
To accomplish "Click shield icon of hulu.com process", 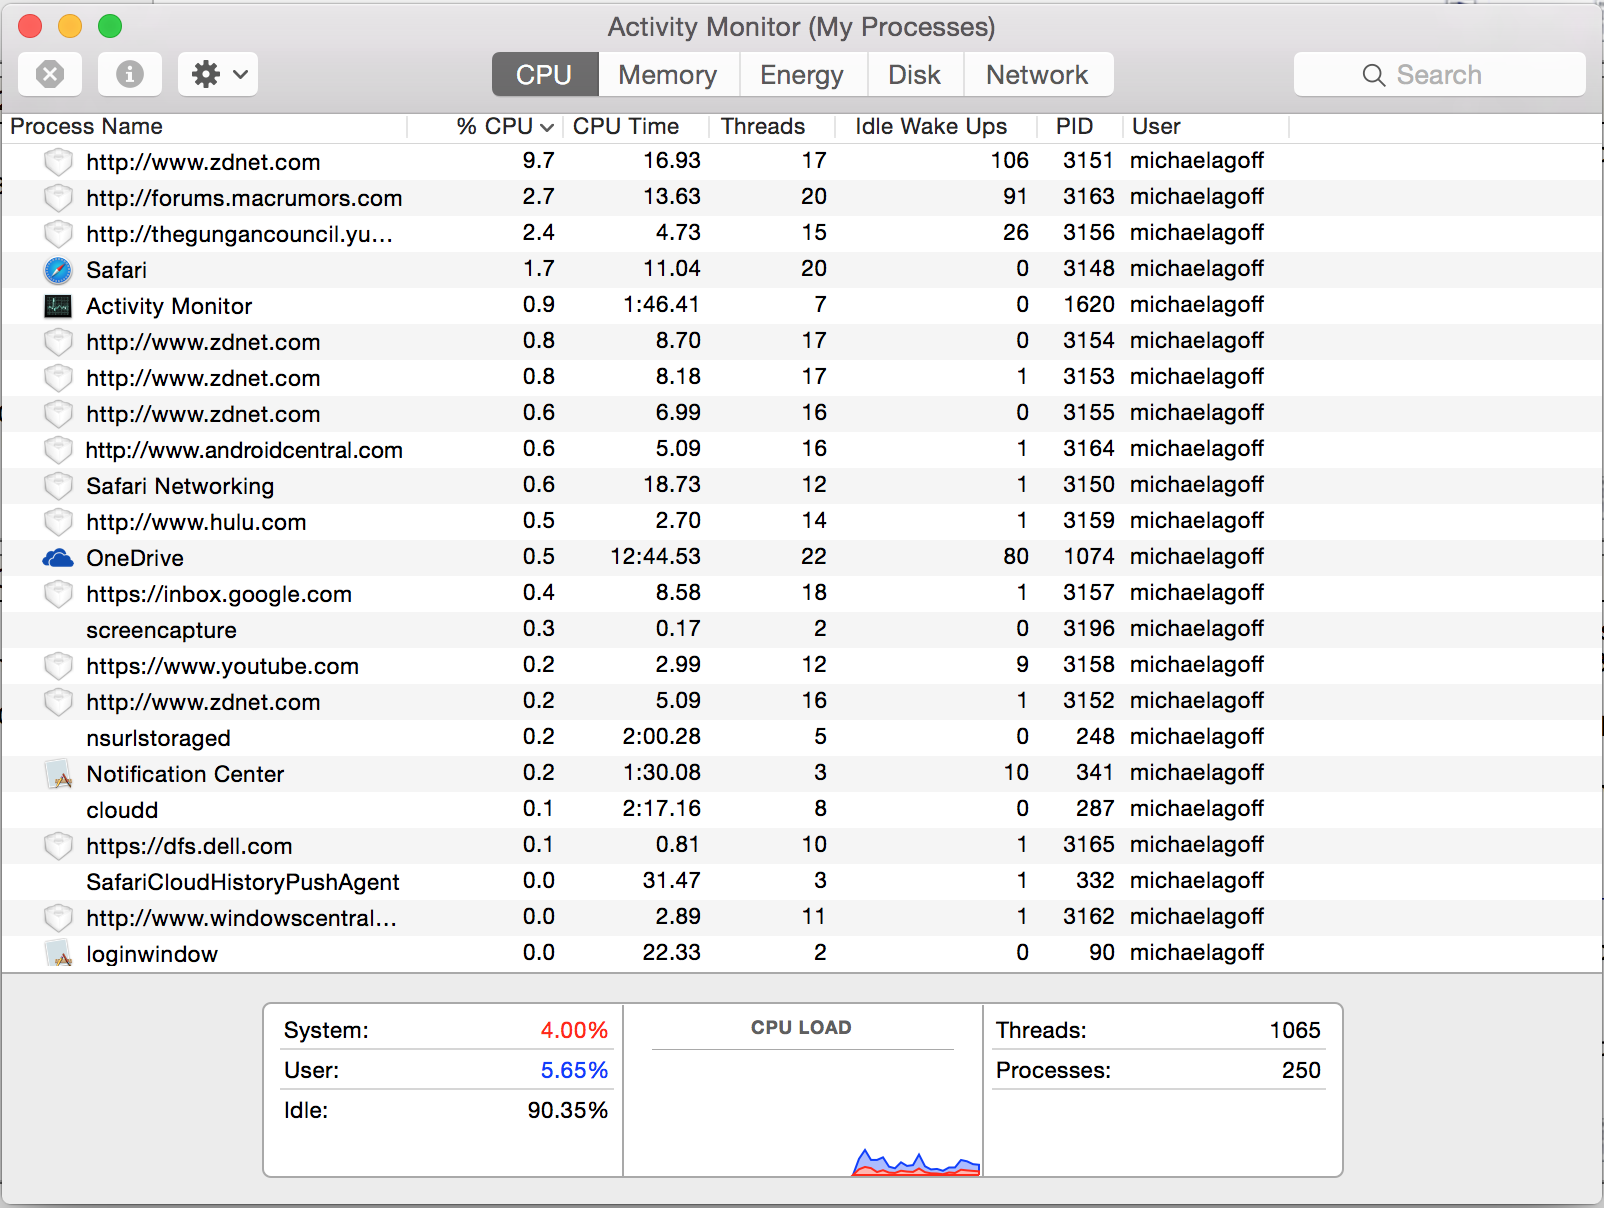I will [58, 522].
